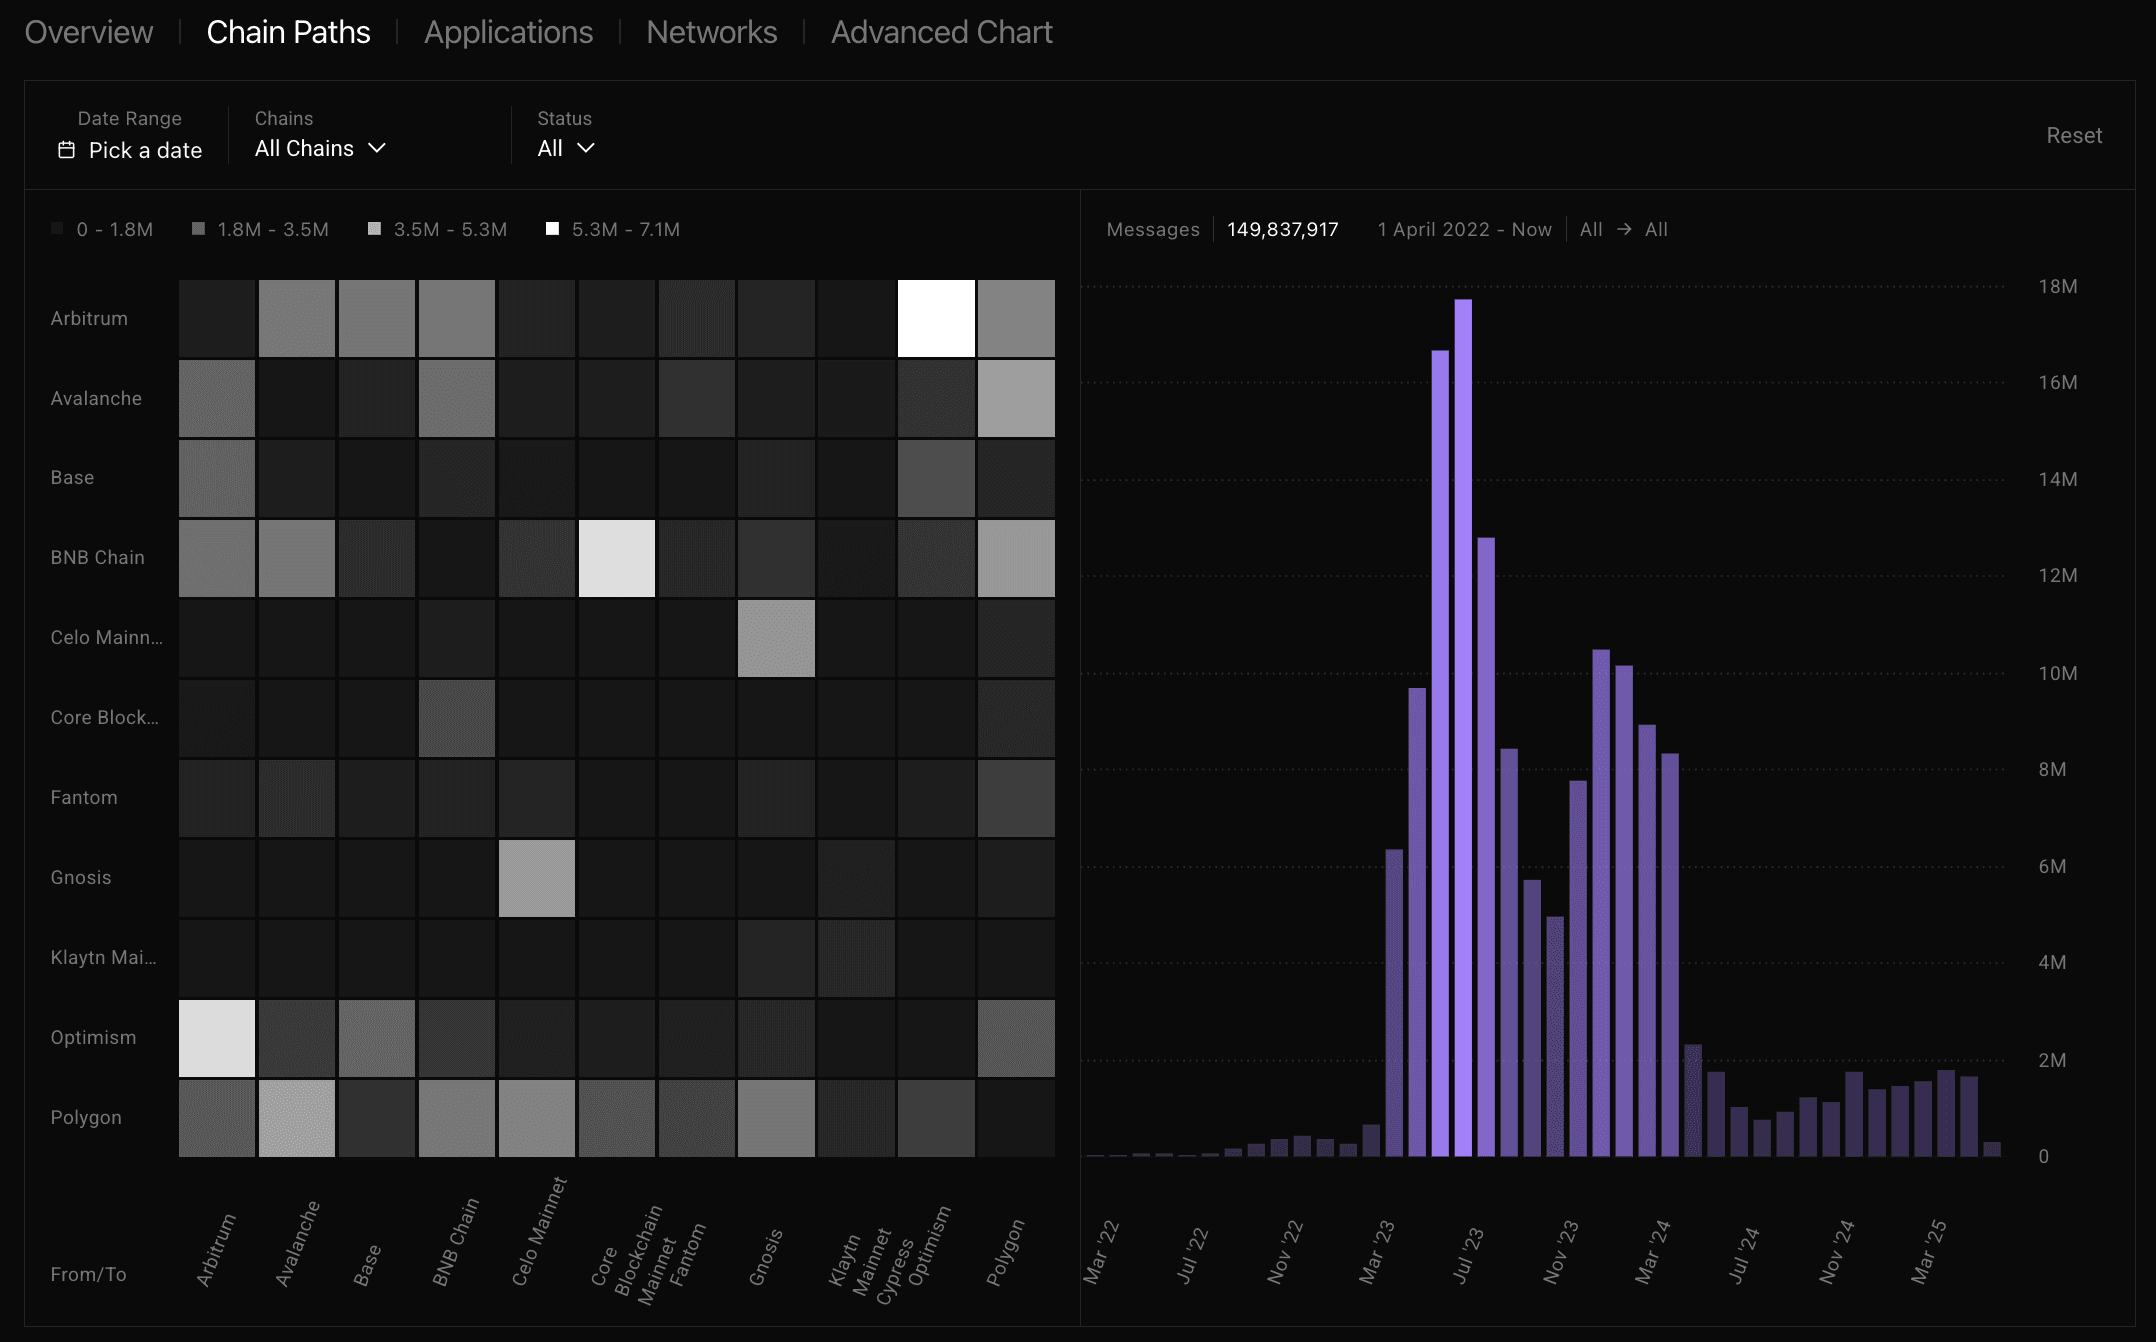Click the Gnosis to Celo Mainnet cell
Viewport: 2156px width, 1342px height.
click(x=537, y=878)
